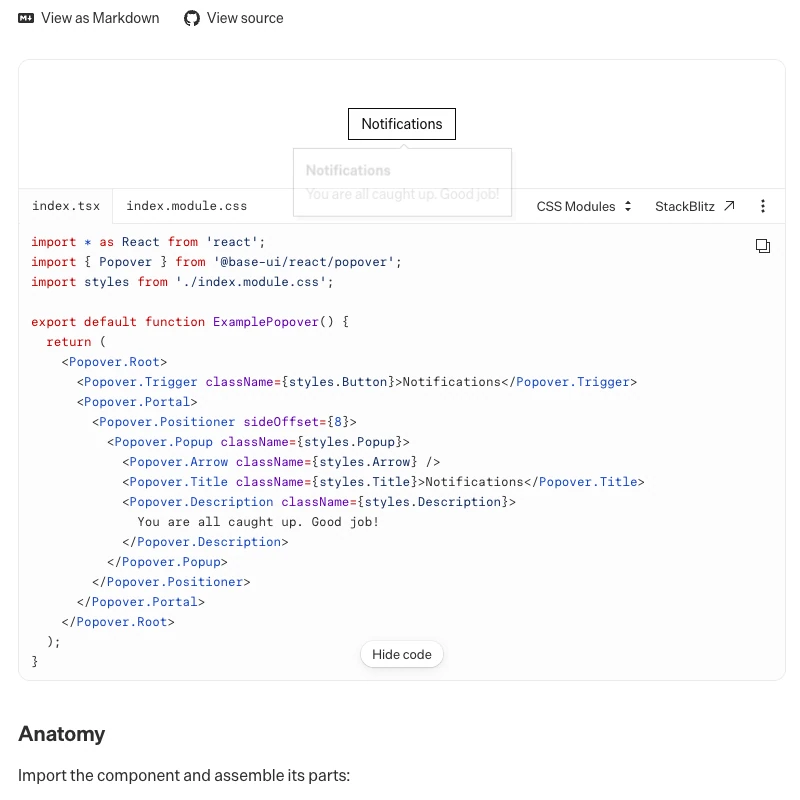The height and width of the screenshot is (800, 800).
Task: Click the closing </Popover.Popup> tag
Action: (x=167, y=562)
